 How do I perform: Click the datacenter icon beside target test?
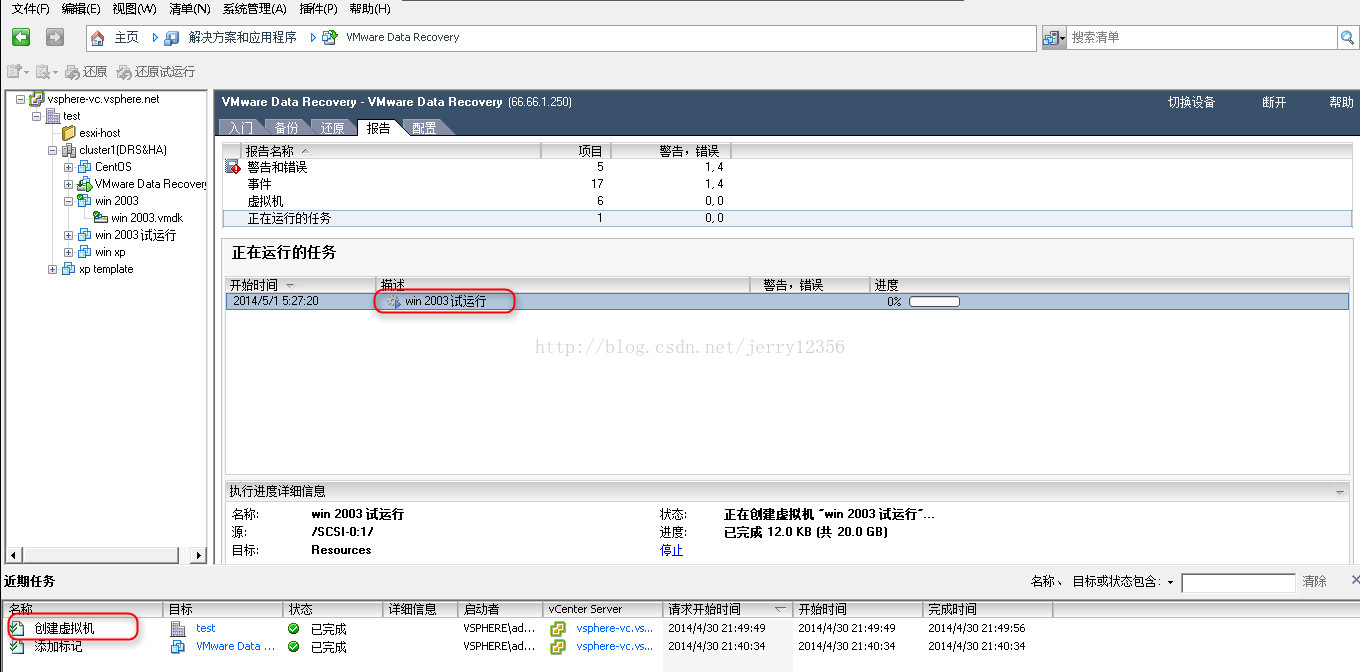tap(178, 628)
